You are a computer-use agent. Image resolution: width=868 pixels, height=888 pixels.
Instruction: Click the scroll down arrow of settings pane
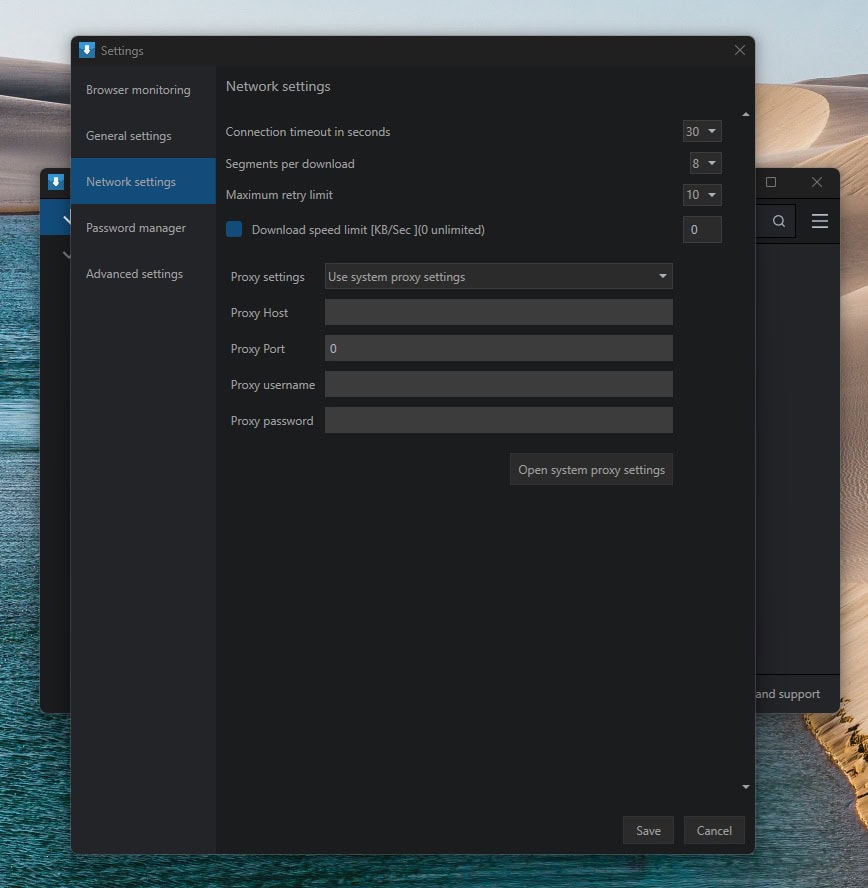[x=746, y=787]
